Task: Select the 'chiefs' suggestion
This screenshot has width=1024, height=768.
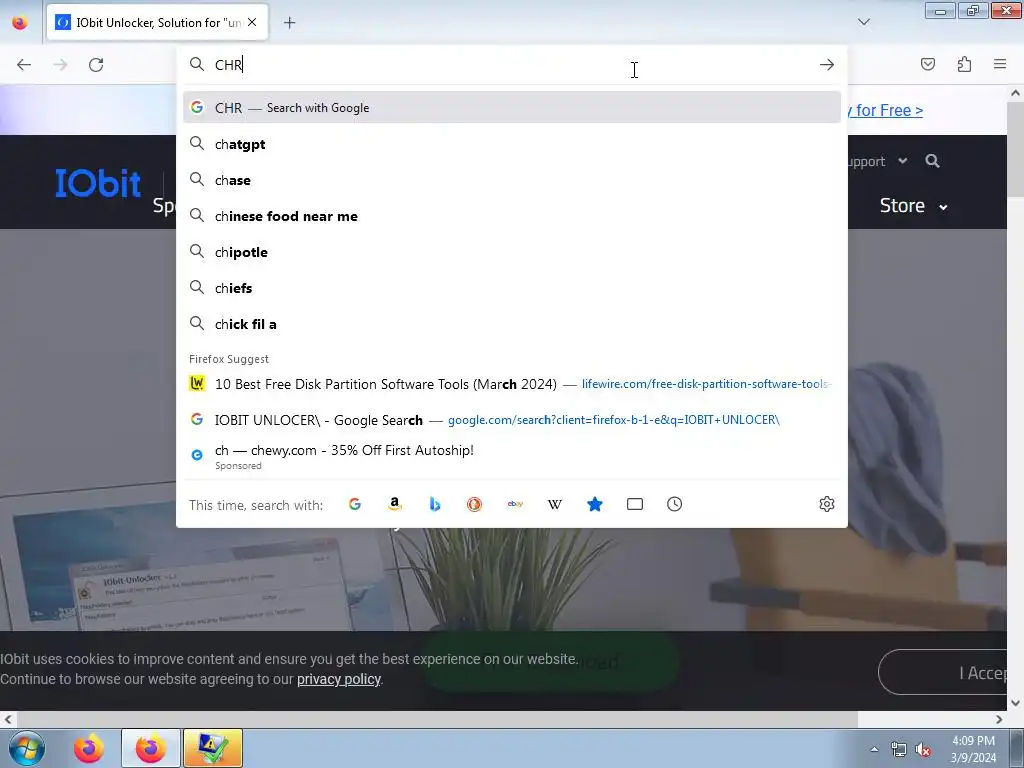Action: [512, 287]
